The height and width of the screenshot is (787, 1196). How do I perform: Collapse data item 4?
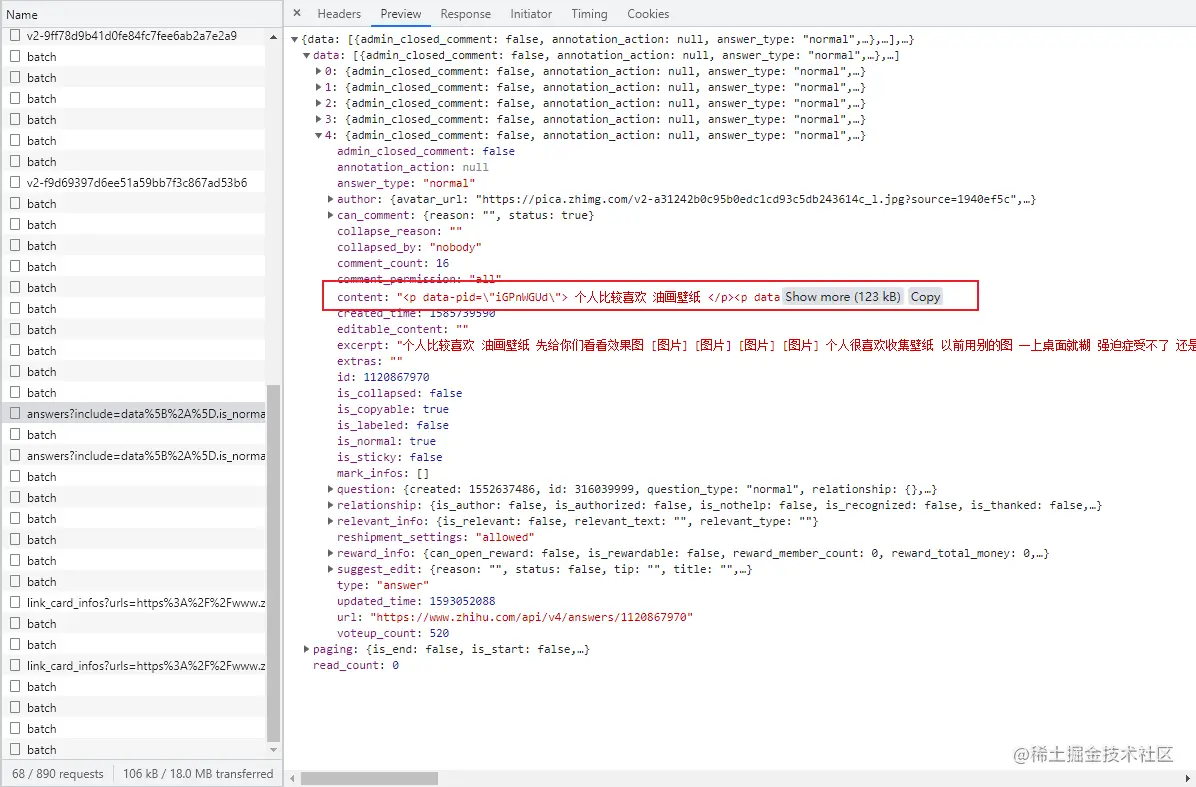pyautogui.click(x=319, y=136)
